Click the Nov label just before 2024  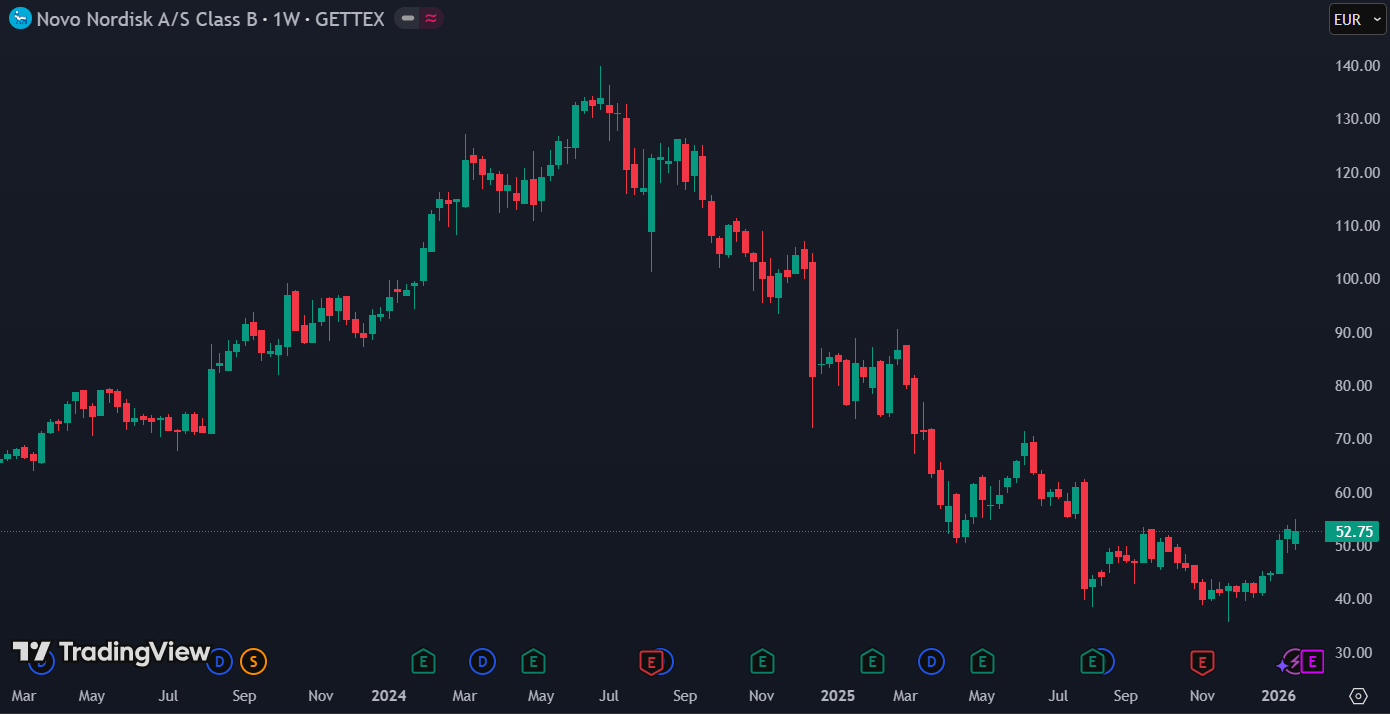tap(321, 696)
